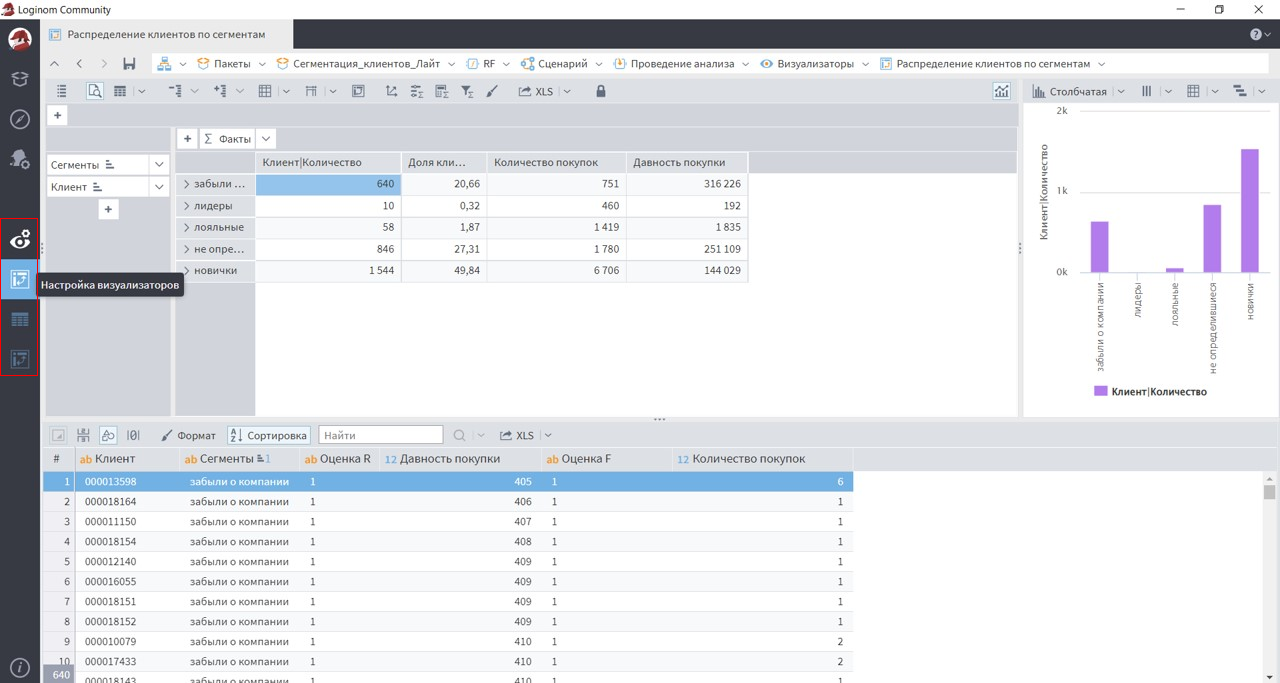This screenshot has height=683, width=1280.
Task: Click the info icon at sidebar bottom
Action: (20, 667)
